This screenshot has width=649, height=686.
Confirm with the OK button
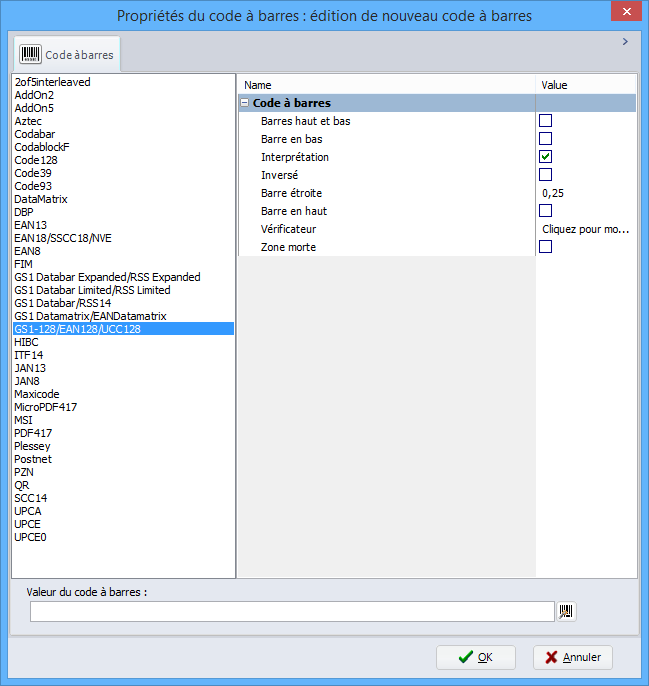coord(476,657)
